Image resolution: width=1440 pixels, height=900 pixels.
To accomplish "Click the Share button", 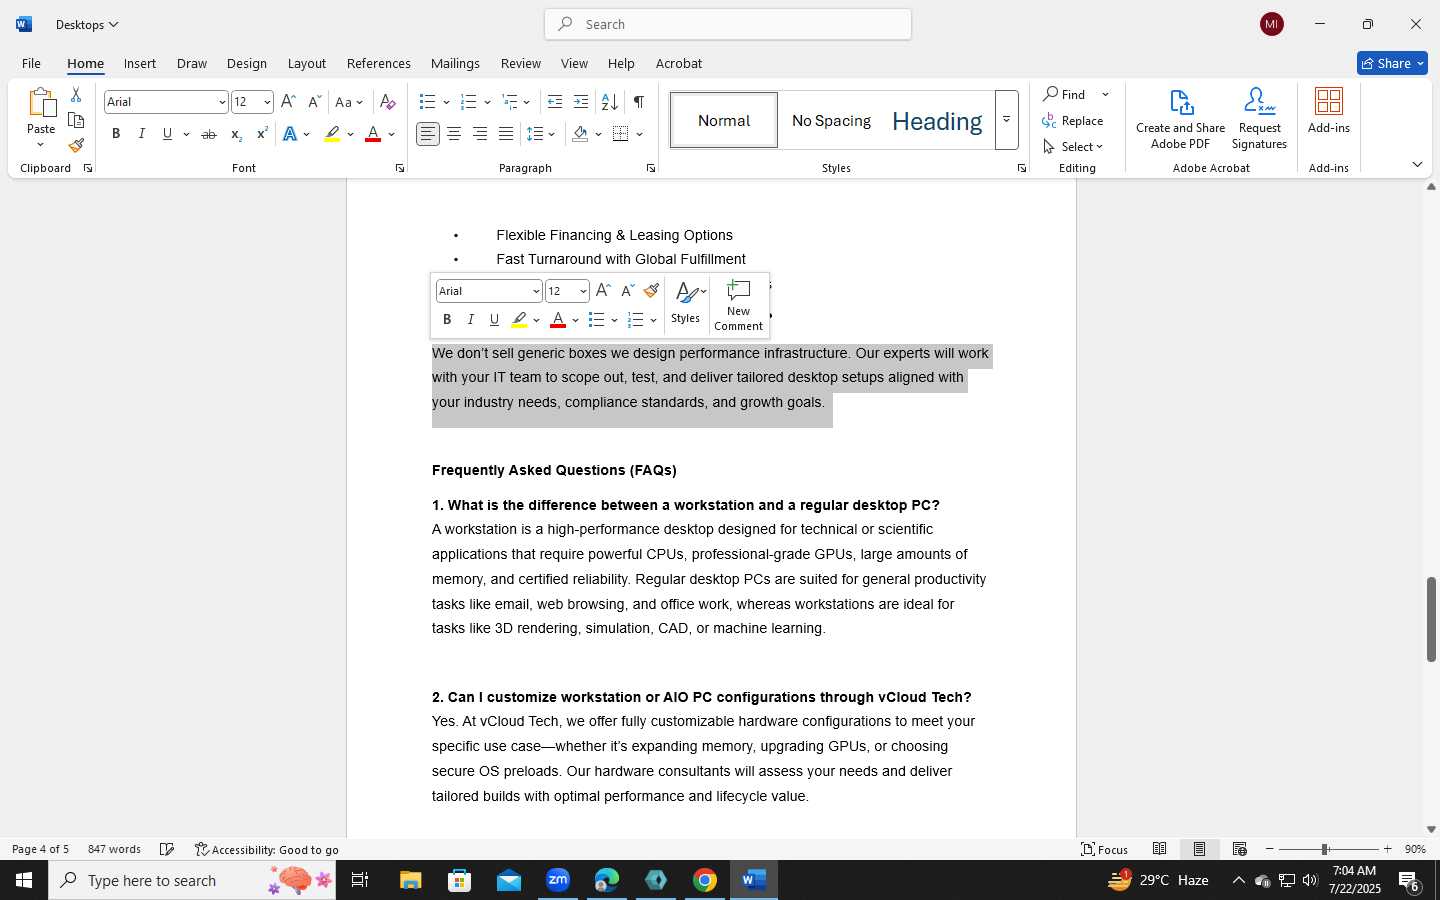I will click(1392, 63).
